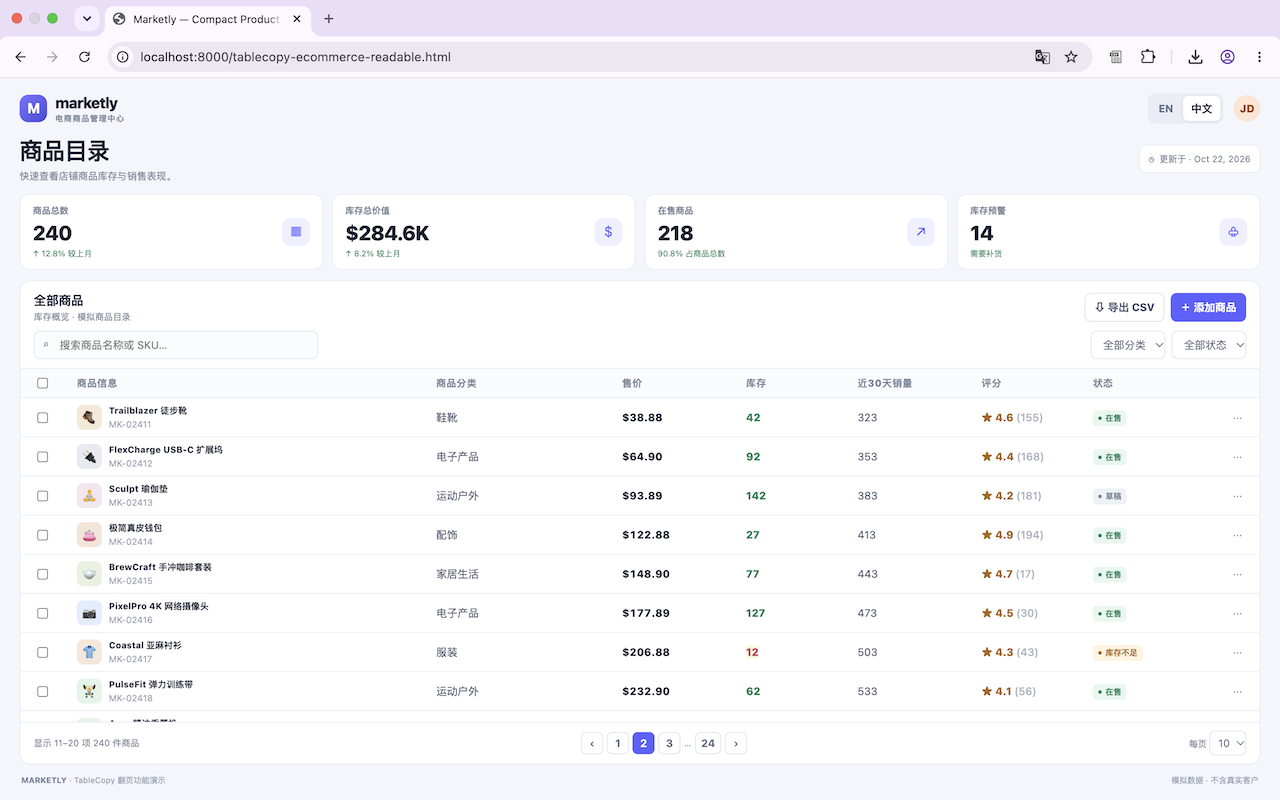Image resolution: width=1280 pixels, height=800 pixels.
Task: Click the 库存预警 card icon
Action: pos(1233,232)
